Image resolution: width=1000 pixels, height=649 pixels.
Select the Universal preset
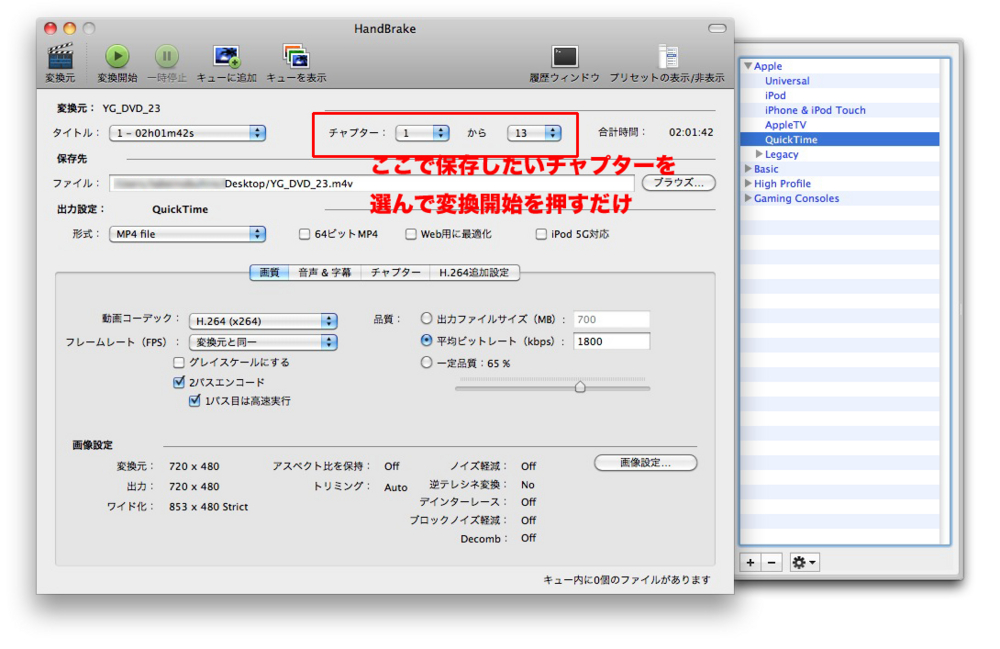click(787, 81)
